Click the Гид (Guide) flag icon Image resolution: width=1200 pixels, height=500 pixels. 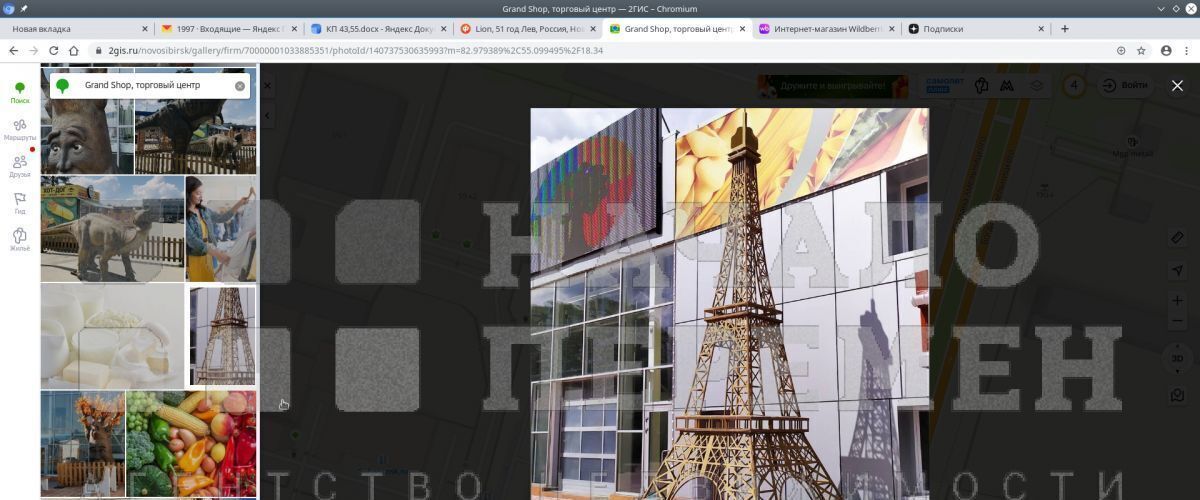20,203
